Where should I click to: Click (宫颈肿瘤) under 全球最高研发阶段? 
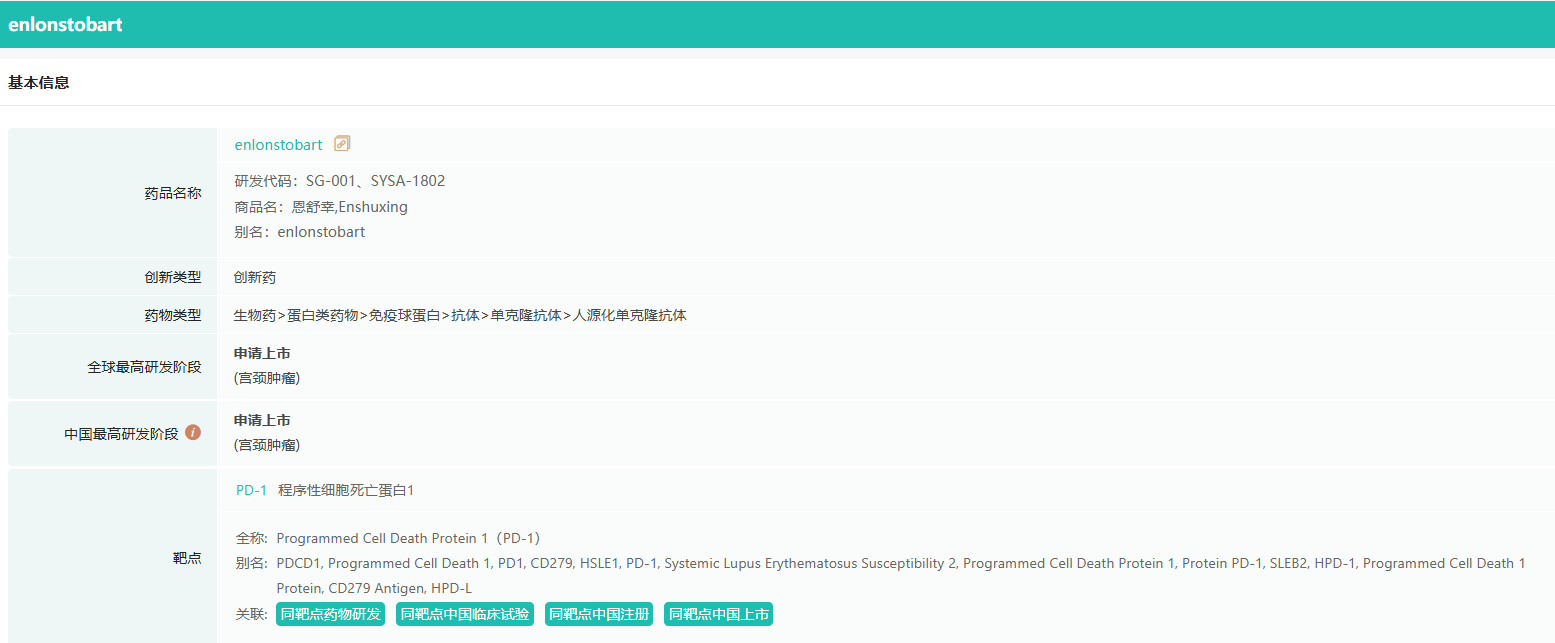267,378
